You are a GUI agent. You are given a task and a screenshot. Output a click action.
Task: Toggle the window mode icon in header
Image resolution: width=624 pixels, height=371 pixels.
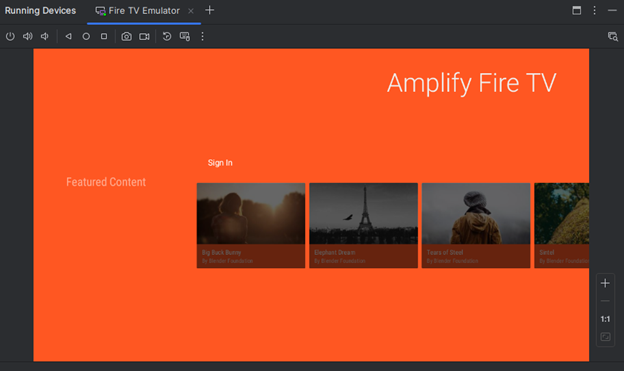point(577,11)
